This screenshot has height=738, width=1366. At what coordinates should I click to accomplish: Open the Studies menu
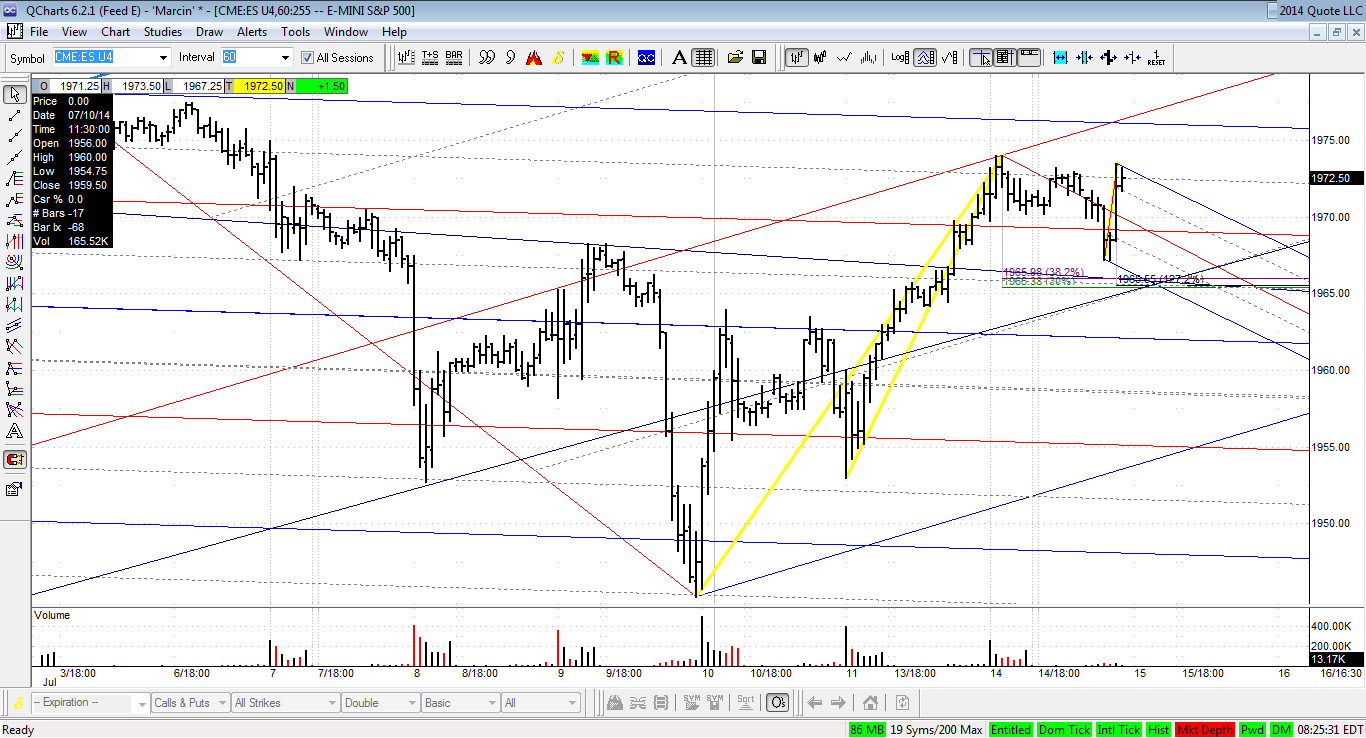point(163,31)
